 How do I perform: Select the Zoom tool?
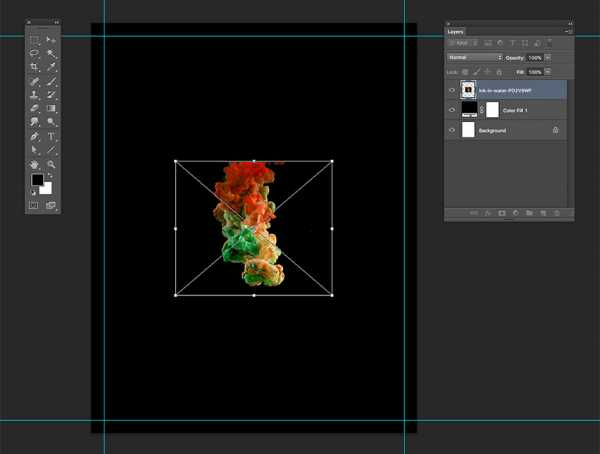pos(52,163)
